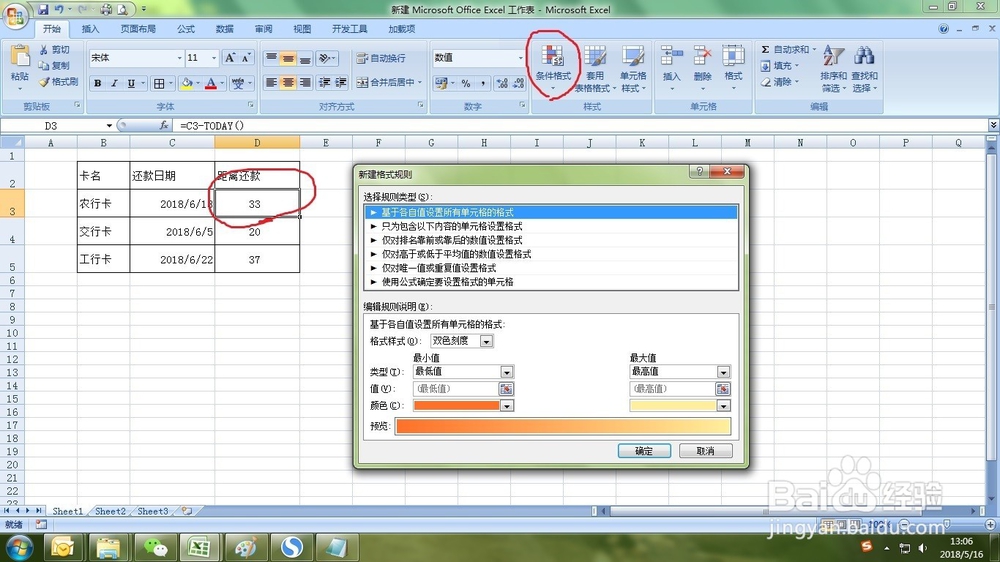Viewport: 1000px width, 562px height.
Task: Click the font color A icon
Action: [x=210, y=83]
